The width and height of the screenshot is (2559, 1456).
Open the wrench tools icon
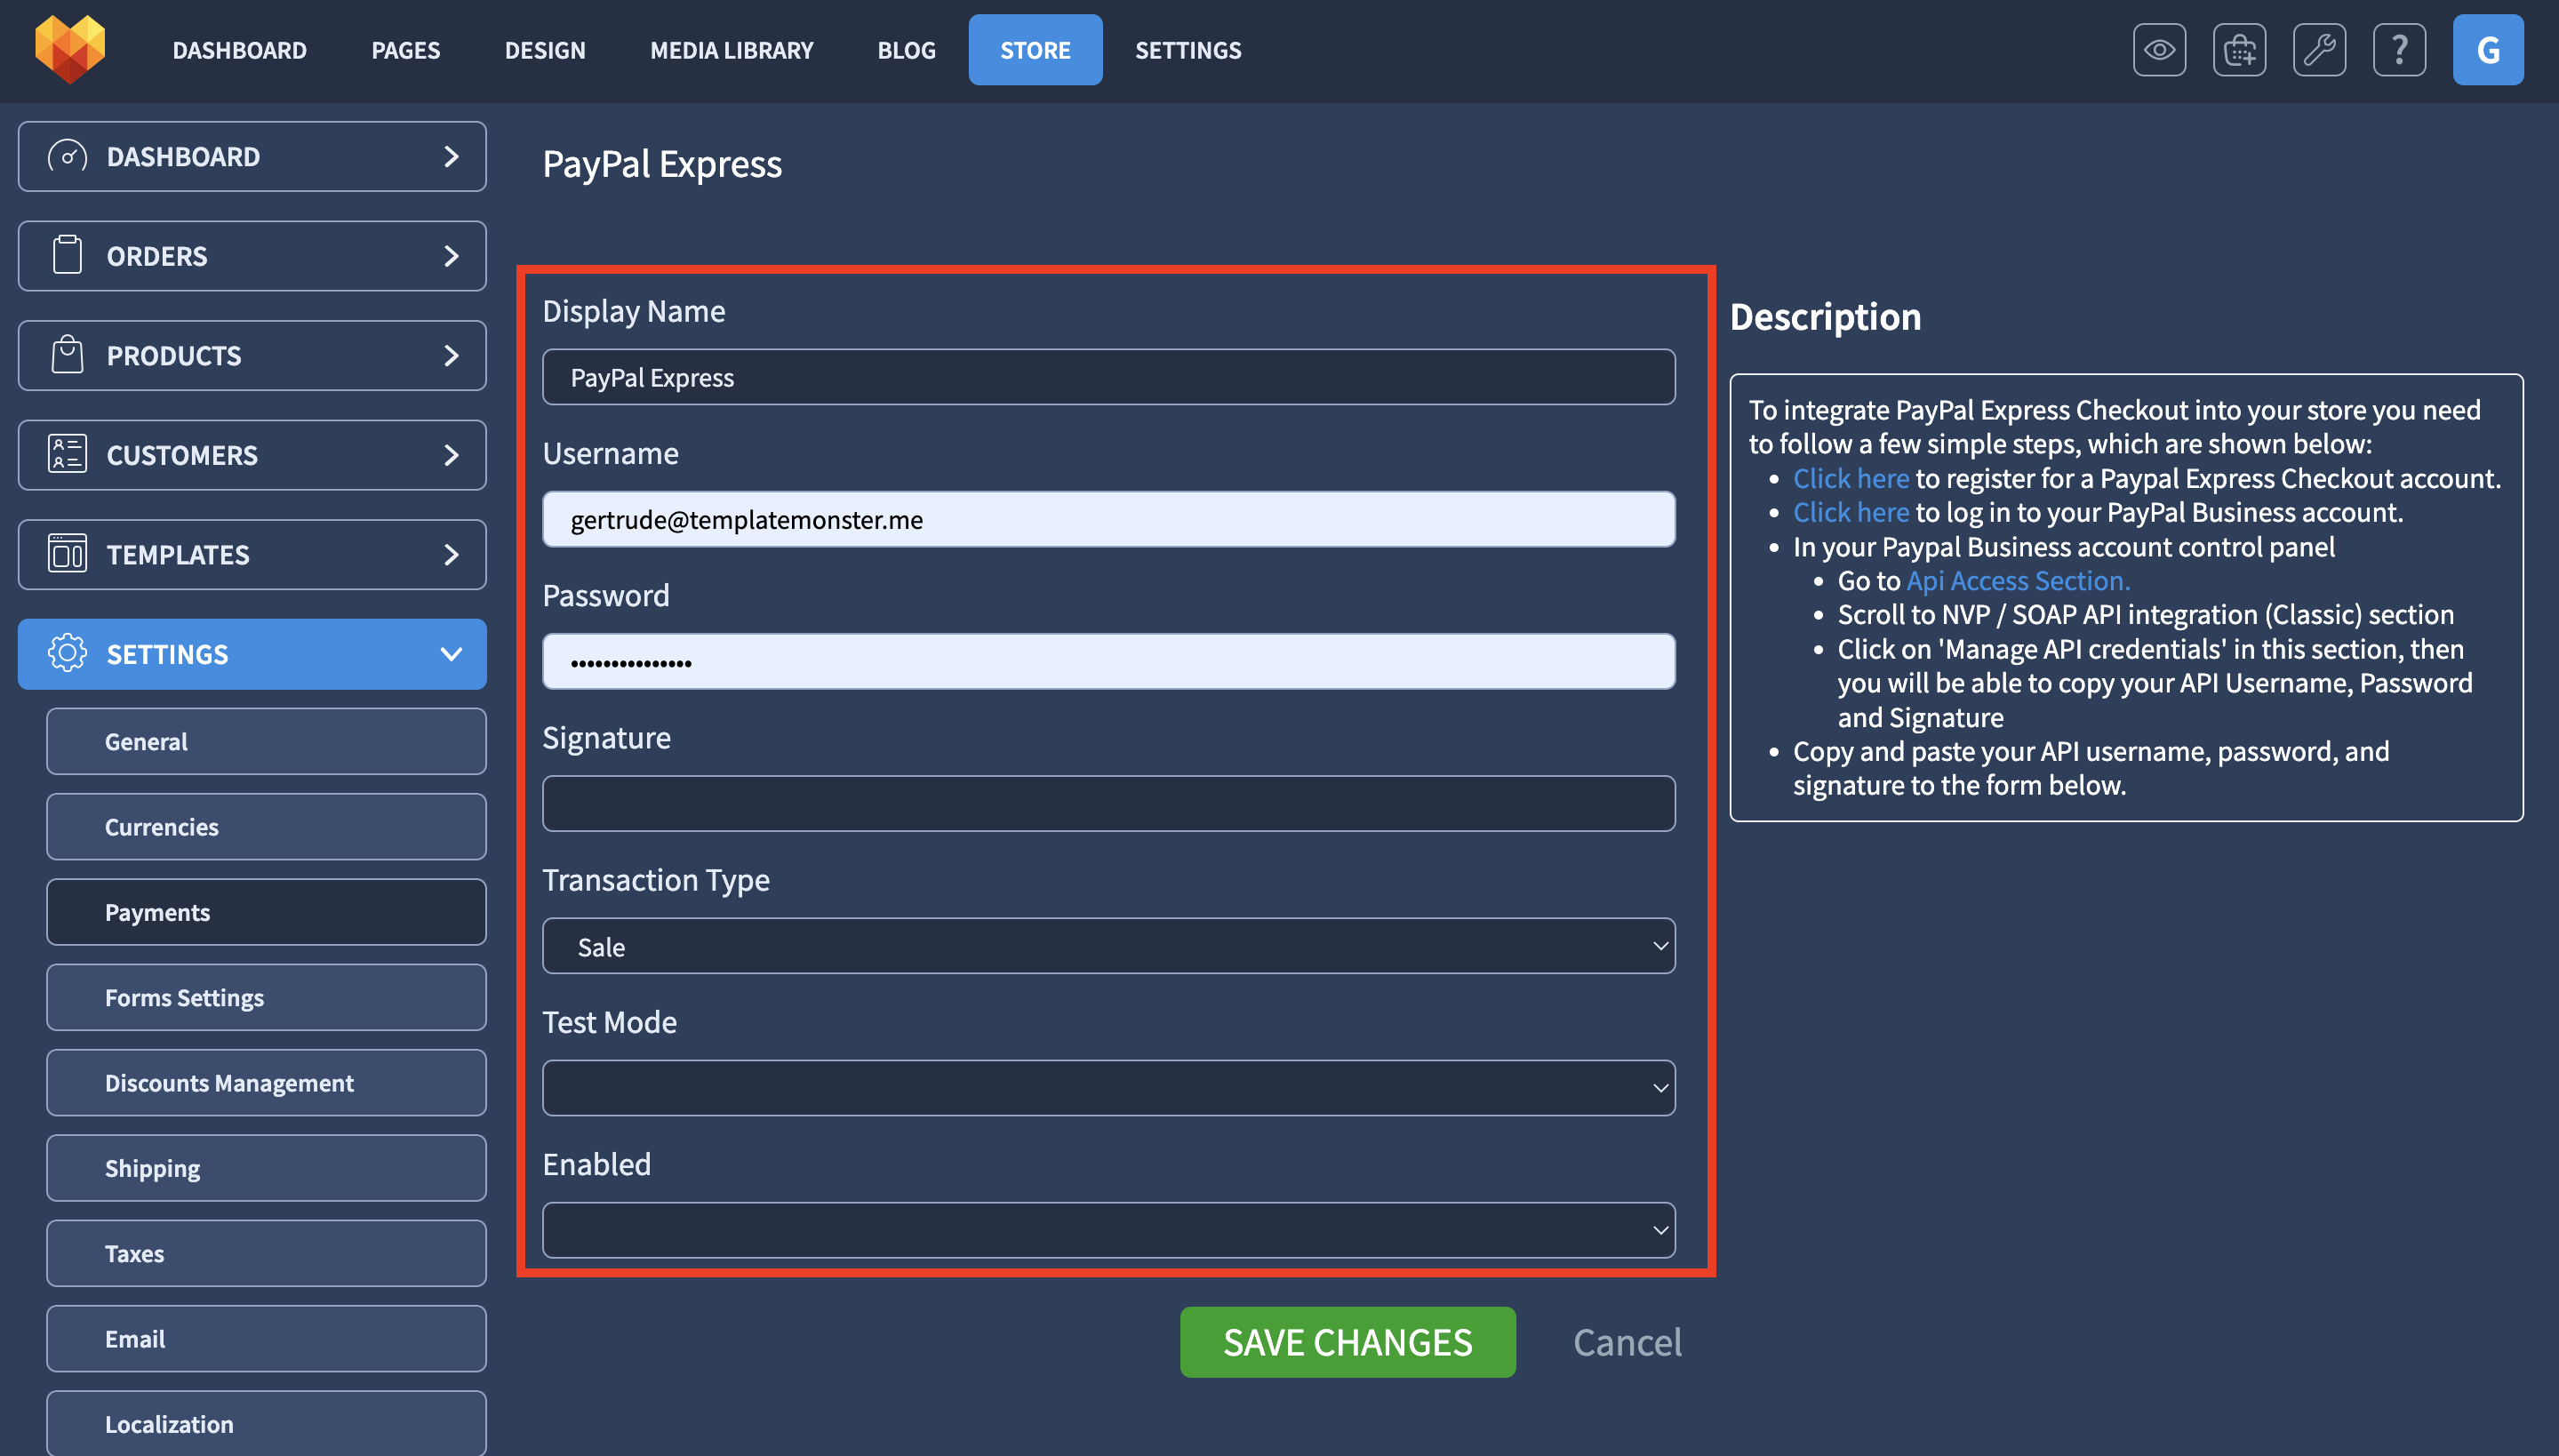coord(2319,50)
